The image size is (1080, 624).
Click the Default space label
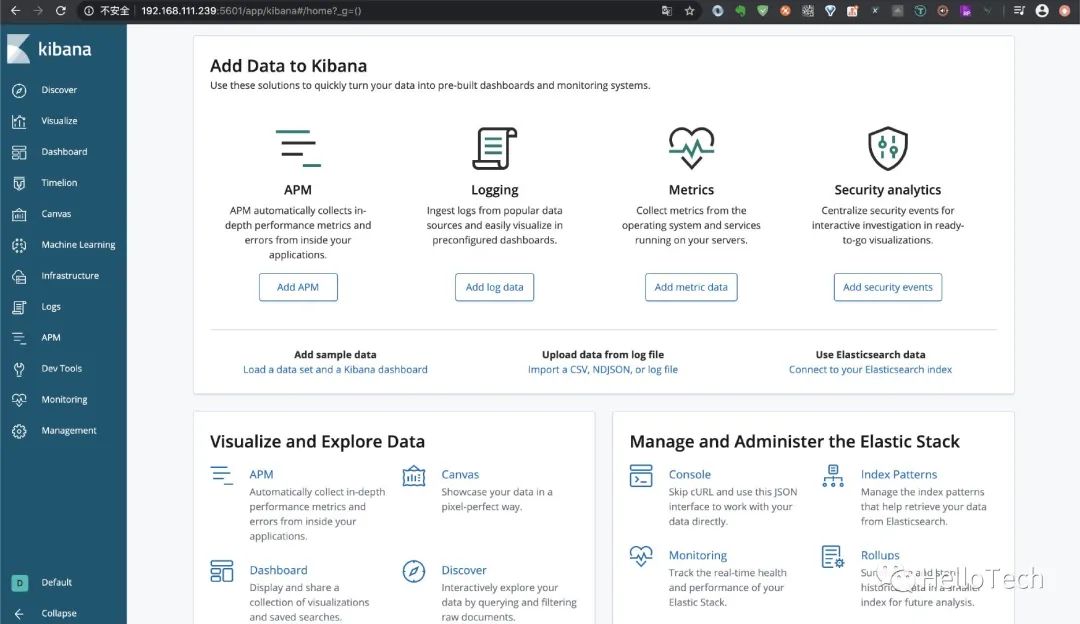pos(56,583)
